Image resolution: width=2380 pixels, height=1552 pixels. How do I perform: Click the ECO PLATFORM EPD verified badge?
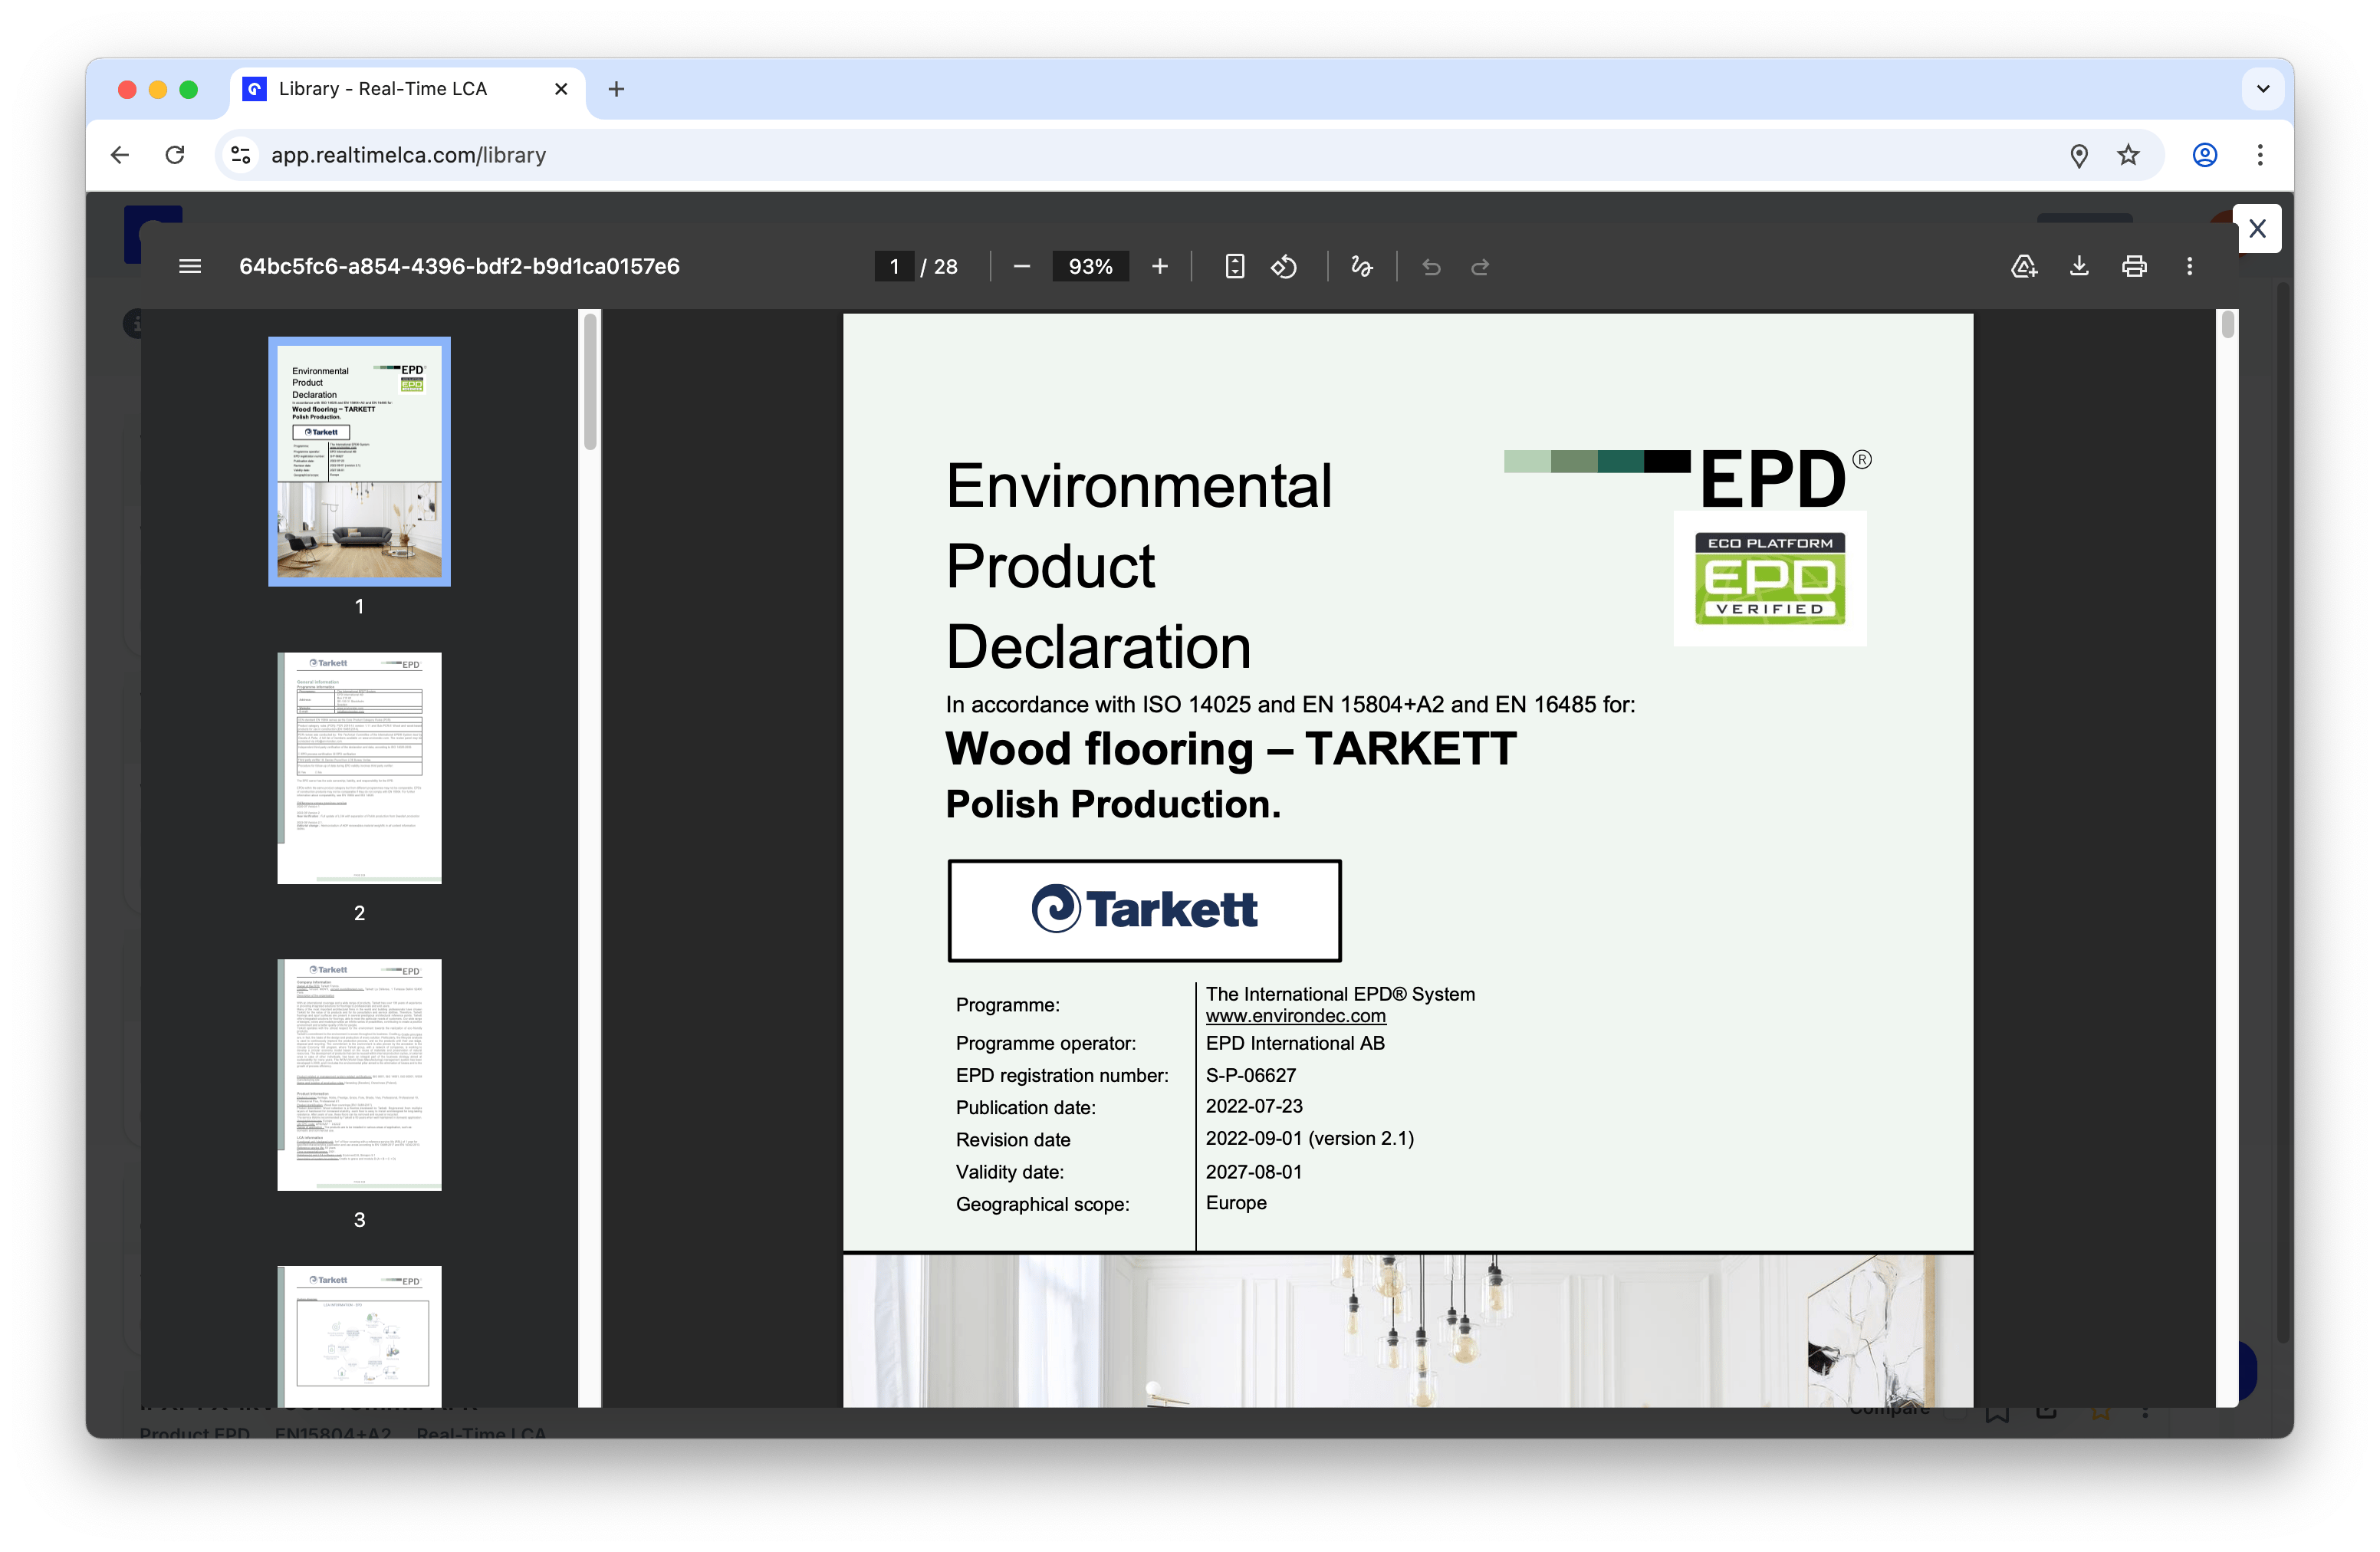click(1769, 578)
